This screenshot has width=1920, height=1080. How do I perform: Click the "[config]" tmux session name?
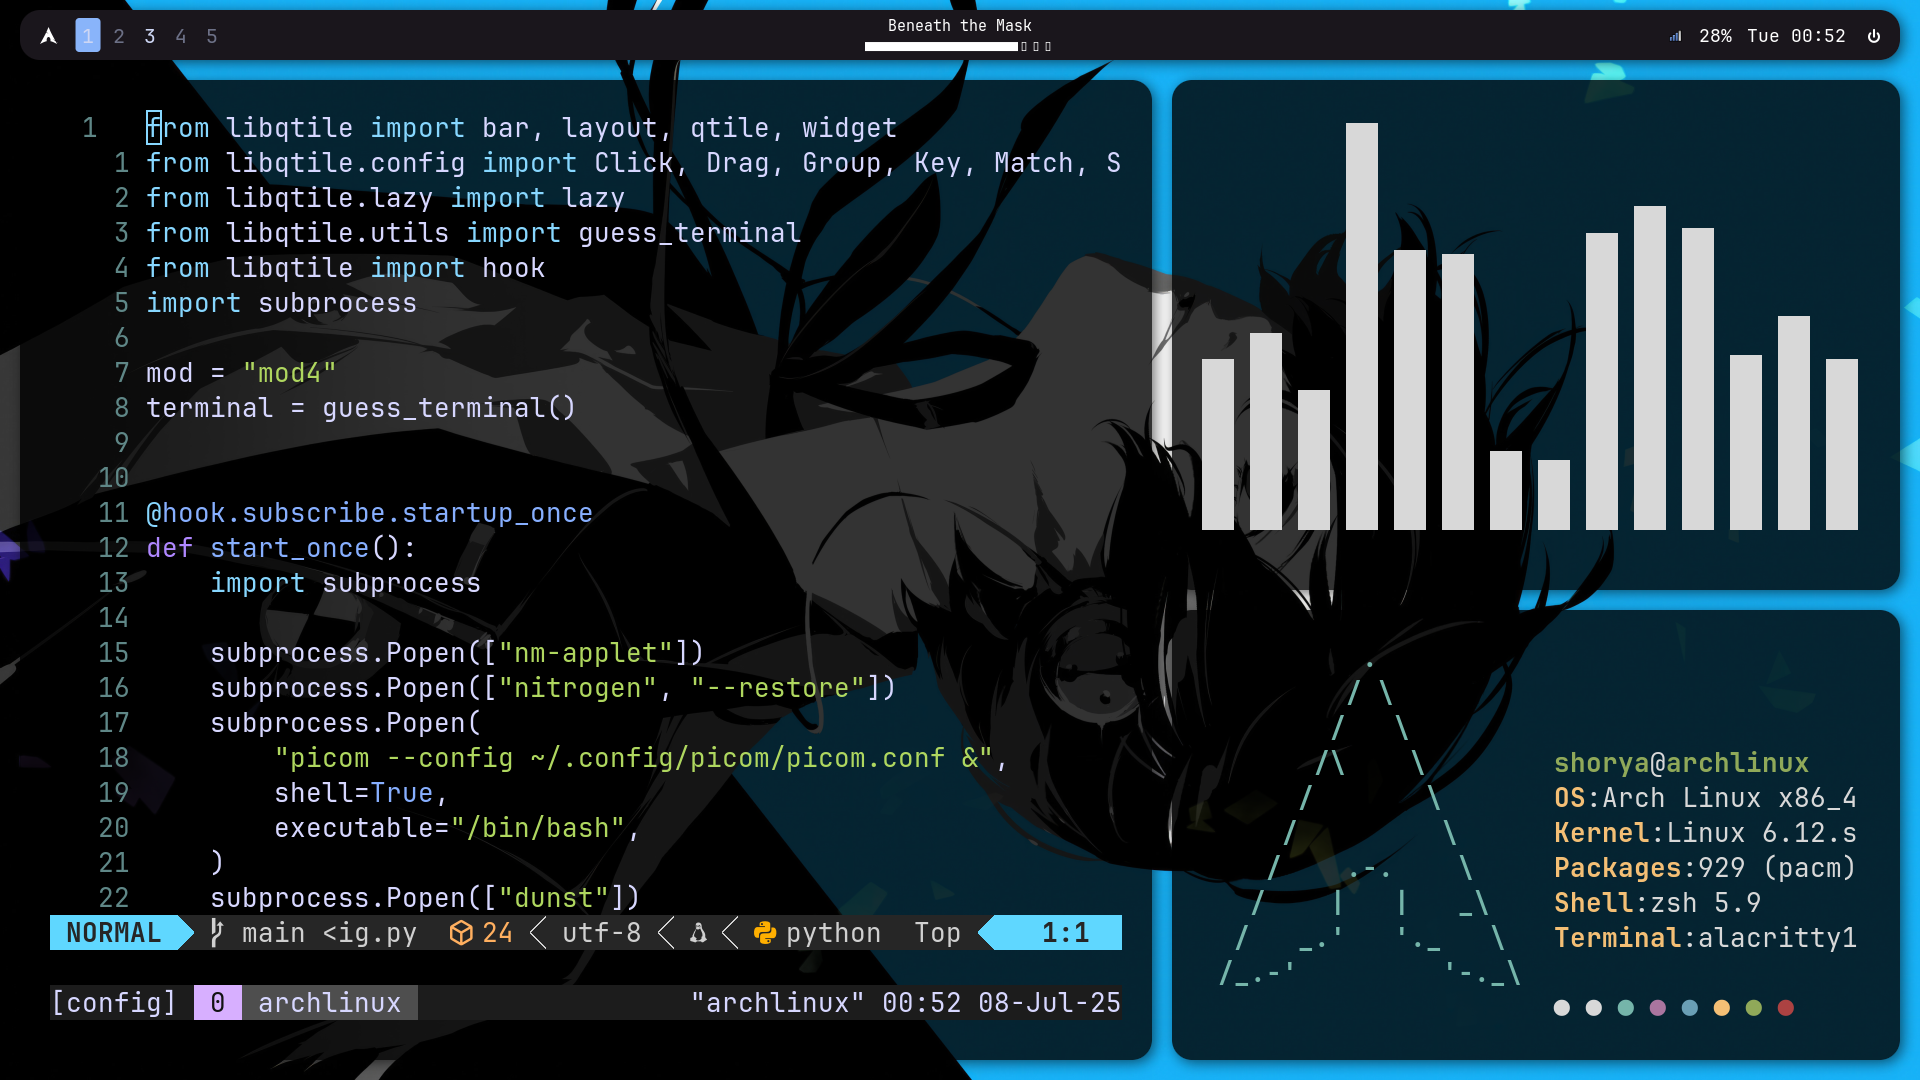(x=114, y=1003)
